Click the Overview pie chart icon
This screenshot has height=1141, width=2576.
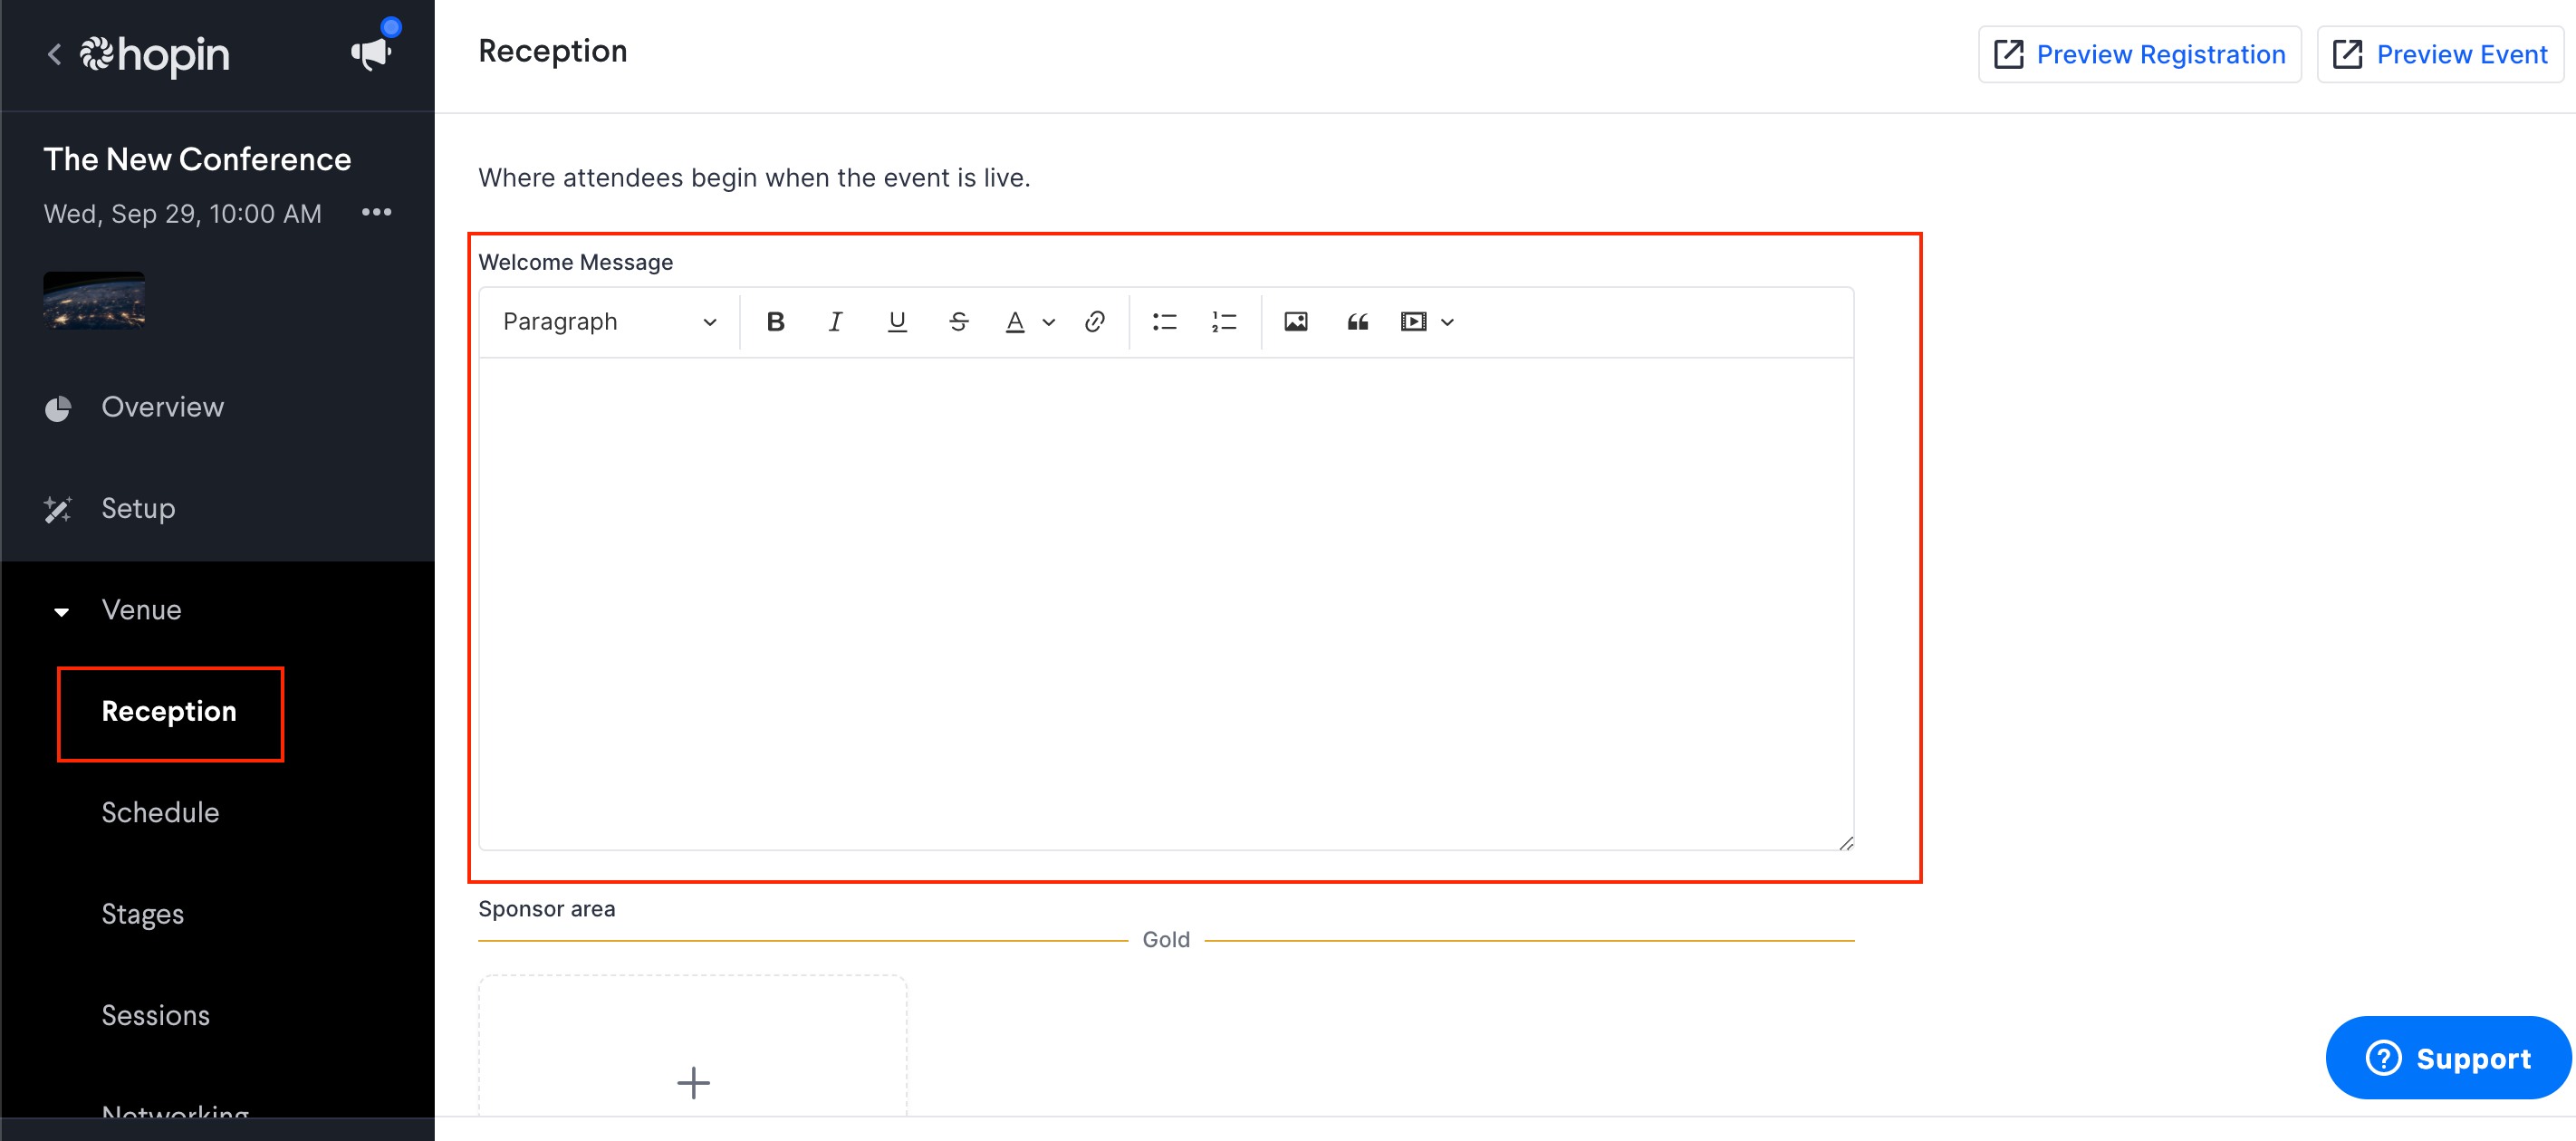coord(58,408)
